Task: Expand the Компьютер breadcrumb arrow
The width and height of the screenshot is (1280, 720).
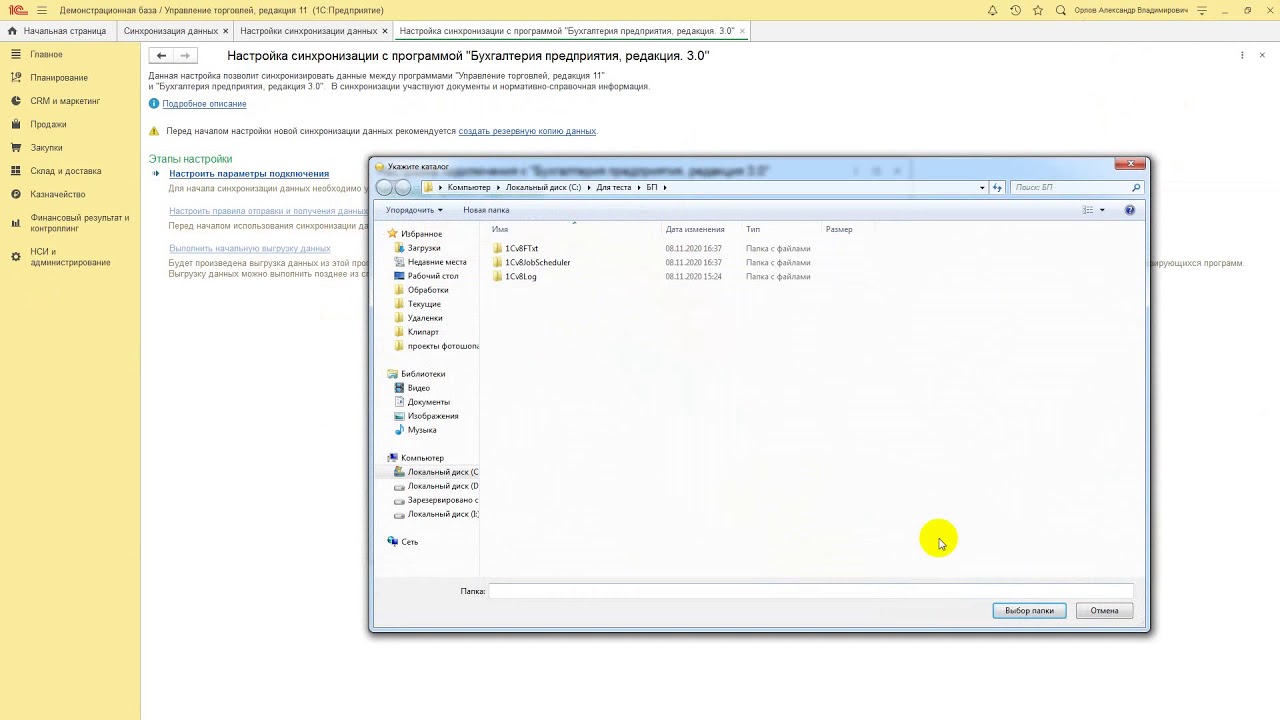Action: pyautogui.click(x=498, y=187)
